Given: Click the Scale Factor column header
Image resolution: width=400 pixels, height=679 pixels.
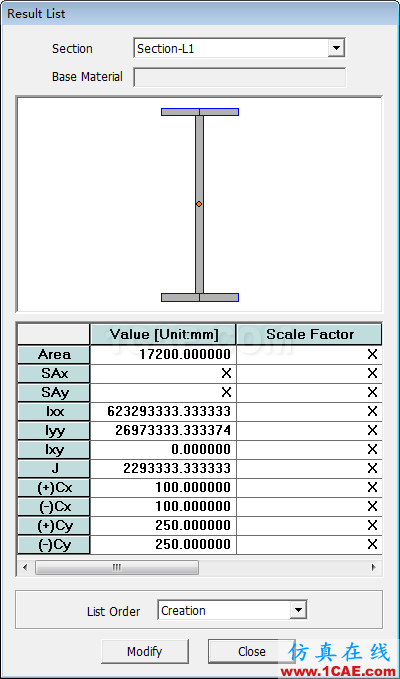Looking at the screenshot, I should [x=309, y=334].
